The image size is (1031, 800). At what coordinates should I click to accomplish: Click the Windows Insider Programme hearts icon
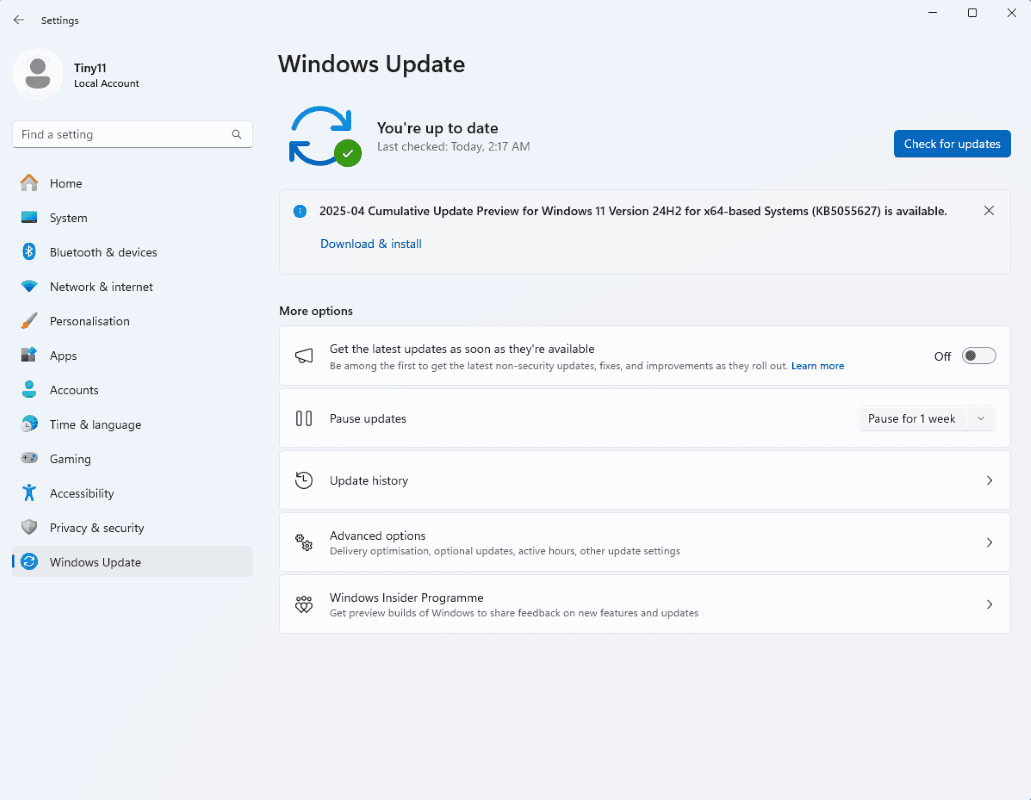[304, 604]
